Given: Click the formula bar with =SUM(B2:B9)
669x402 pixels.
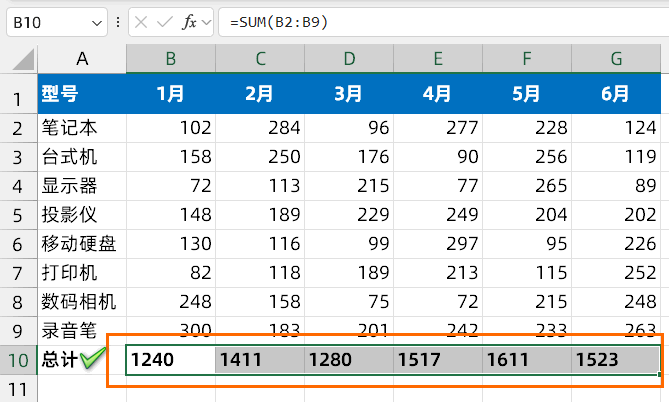Looking at the screenshot, I should click(444, 22).
